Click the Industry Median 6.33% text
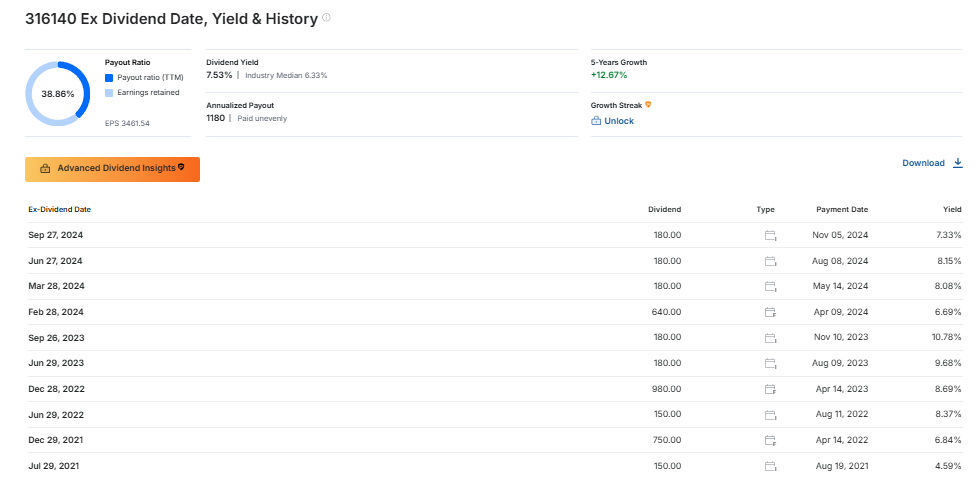 [286, 75]
